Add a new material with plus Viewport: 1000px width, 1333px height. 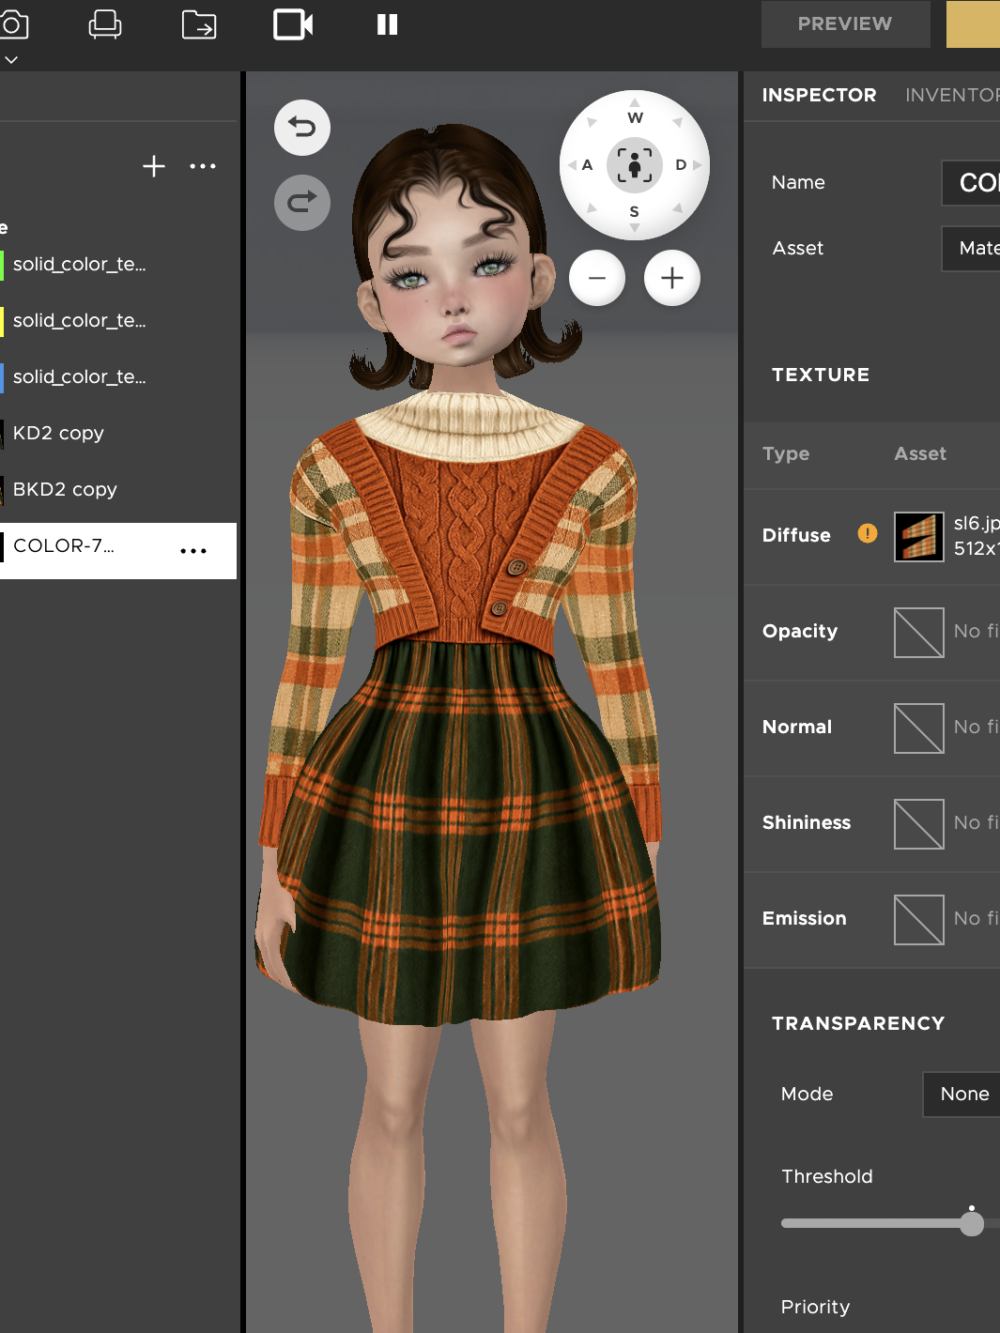click(x=154, y=166)
